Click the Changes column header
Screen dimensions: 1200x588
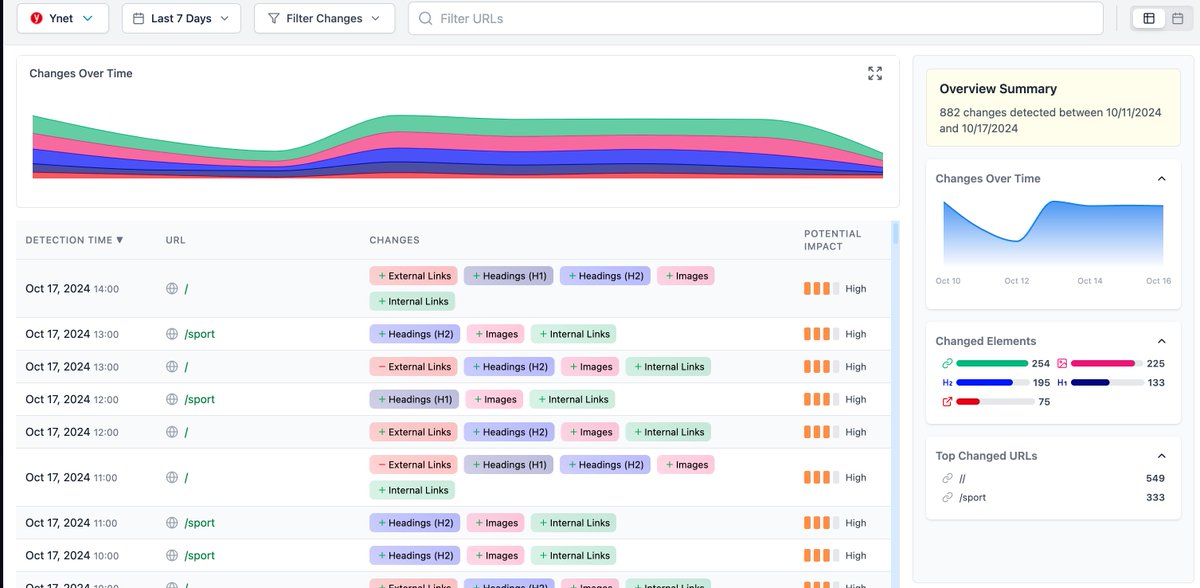[394, 240]
